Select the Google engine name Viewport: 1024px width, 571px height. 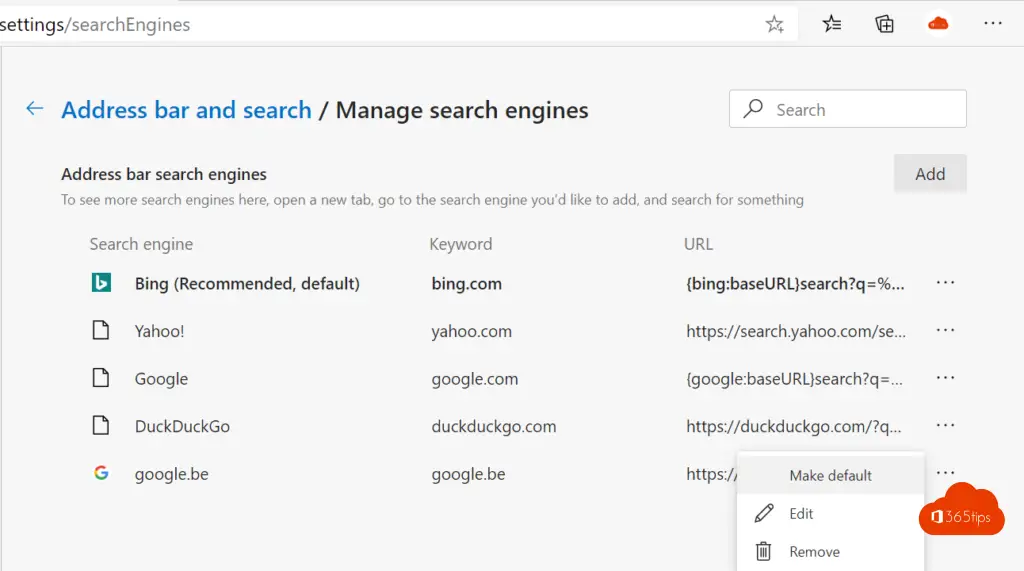(x=161, y=379)
